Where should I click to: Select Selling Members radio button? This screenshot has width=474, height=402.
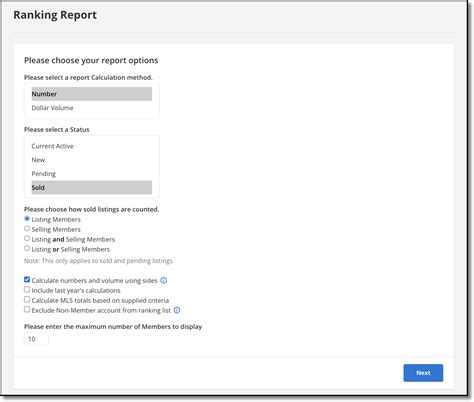click(x=27, y=229)
